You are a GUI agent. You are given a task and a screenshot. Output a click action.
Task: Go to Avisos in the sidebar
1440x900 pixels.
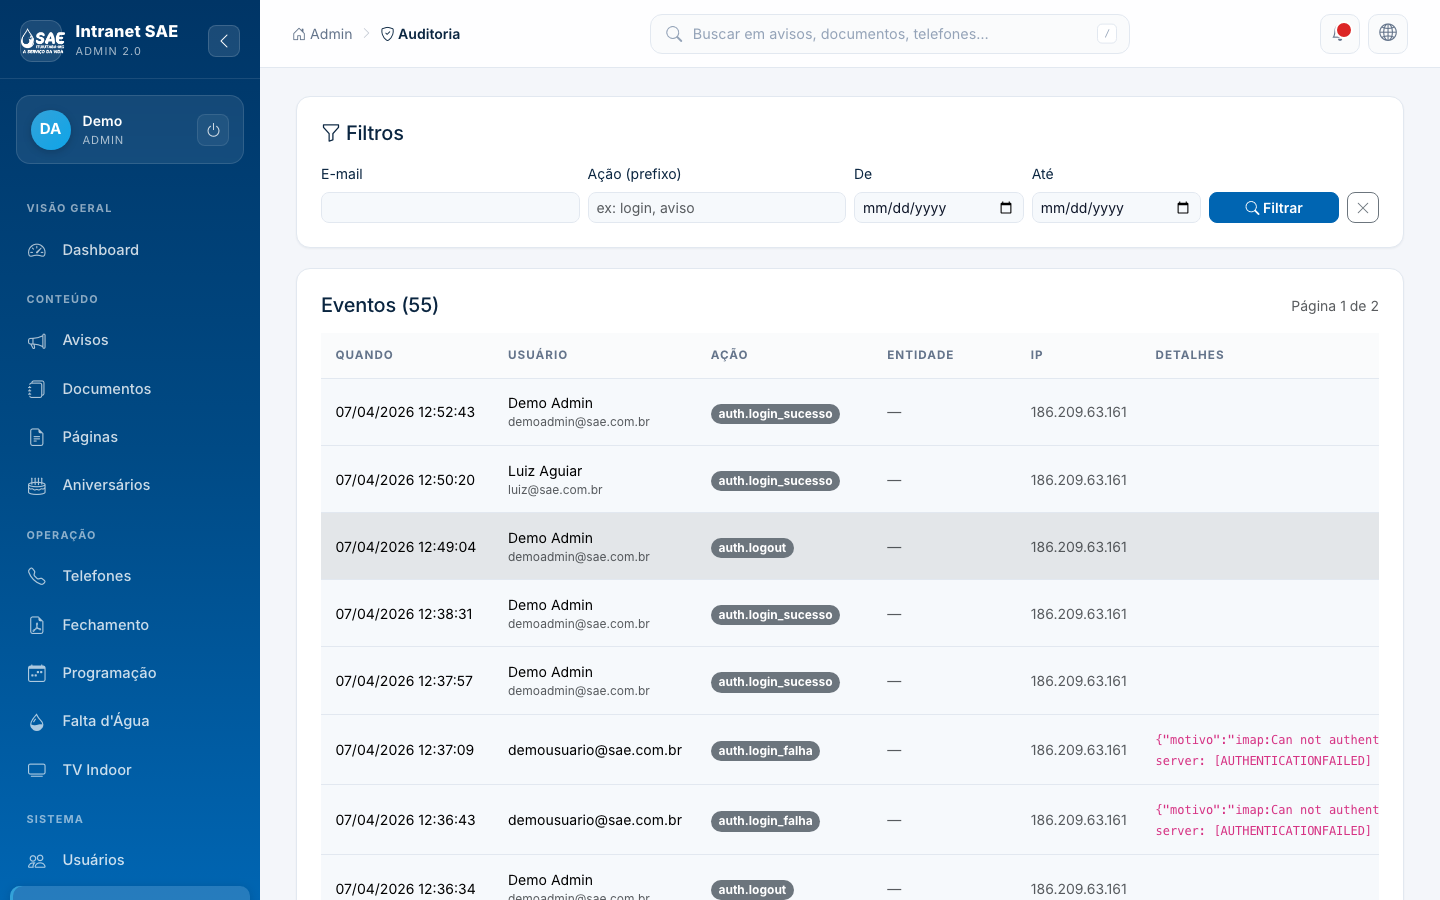[x=130, y=340]
